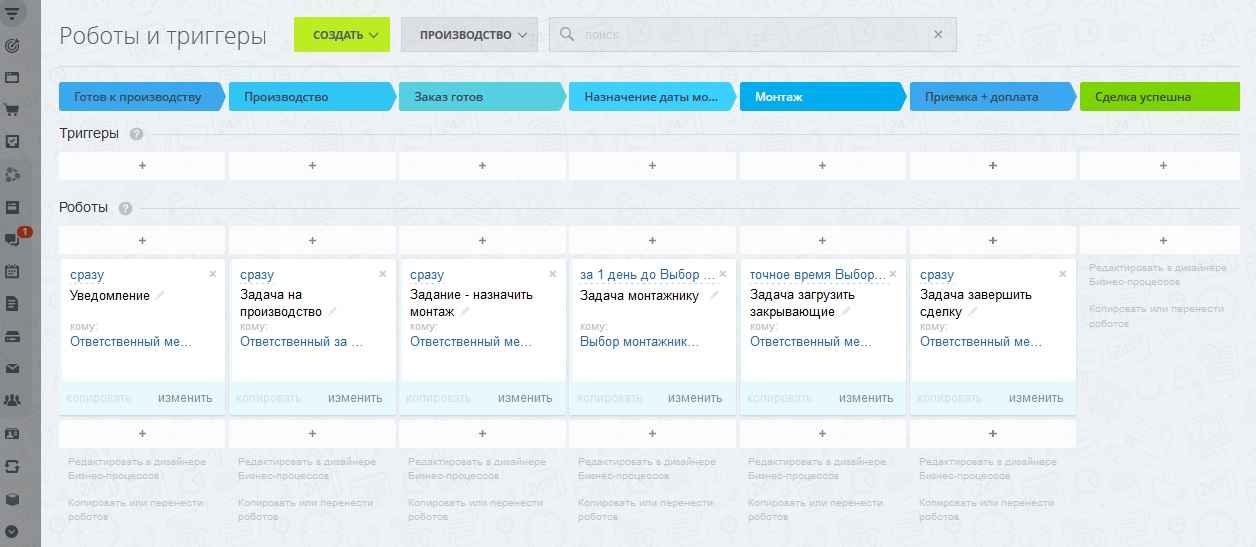Expand the ПРОИЗВОДСТВО funnel dropdown
The image size is (1256, 547).
click(x=469, y=34)
